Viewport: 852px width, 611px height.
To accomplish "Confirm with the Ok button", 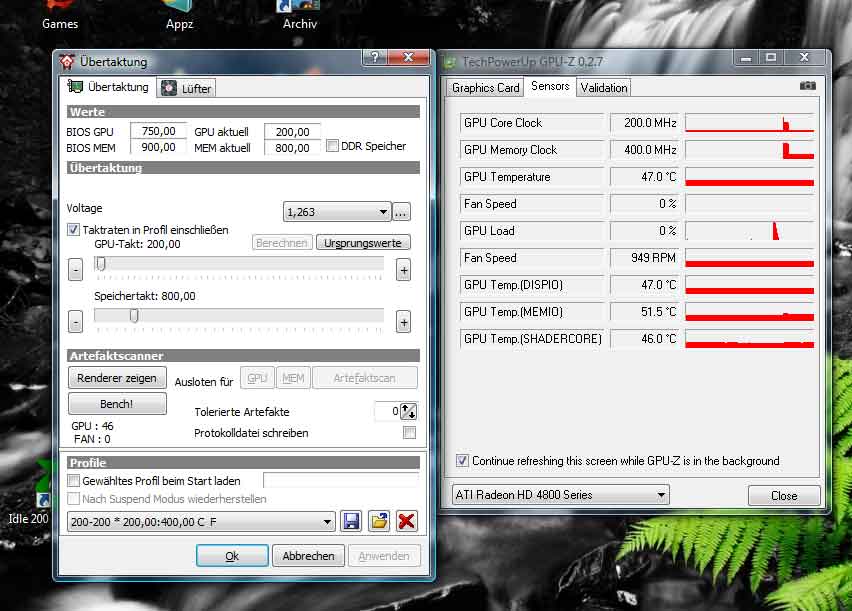I will (232, 556).
